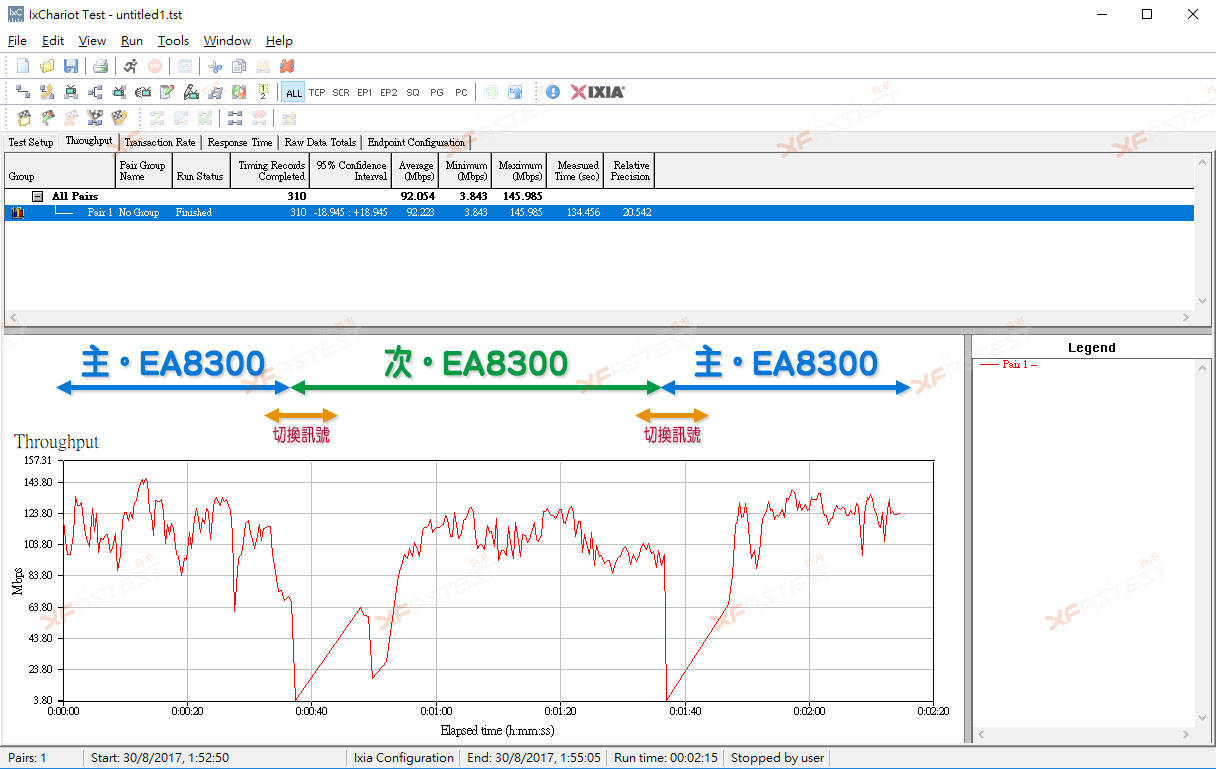
Task: Click the horizontal scrollbar right arrow
Action: click(1186, 317)
